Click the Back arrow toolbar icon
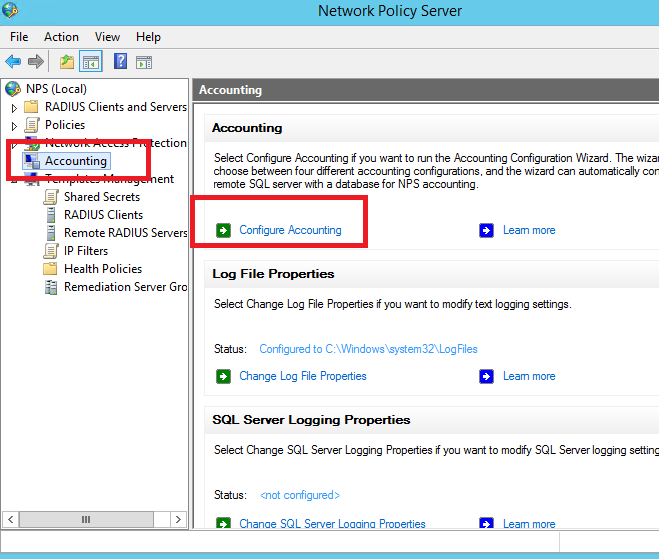The width and height of the screenshot is (659, 559). tap(13, 62)
